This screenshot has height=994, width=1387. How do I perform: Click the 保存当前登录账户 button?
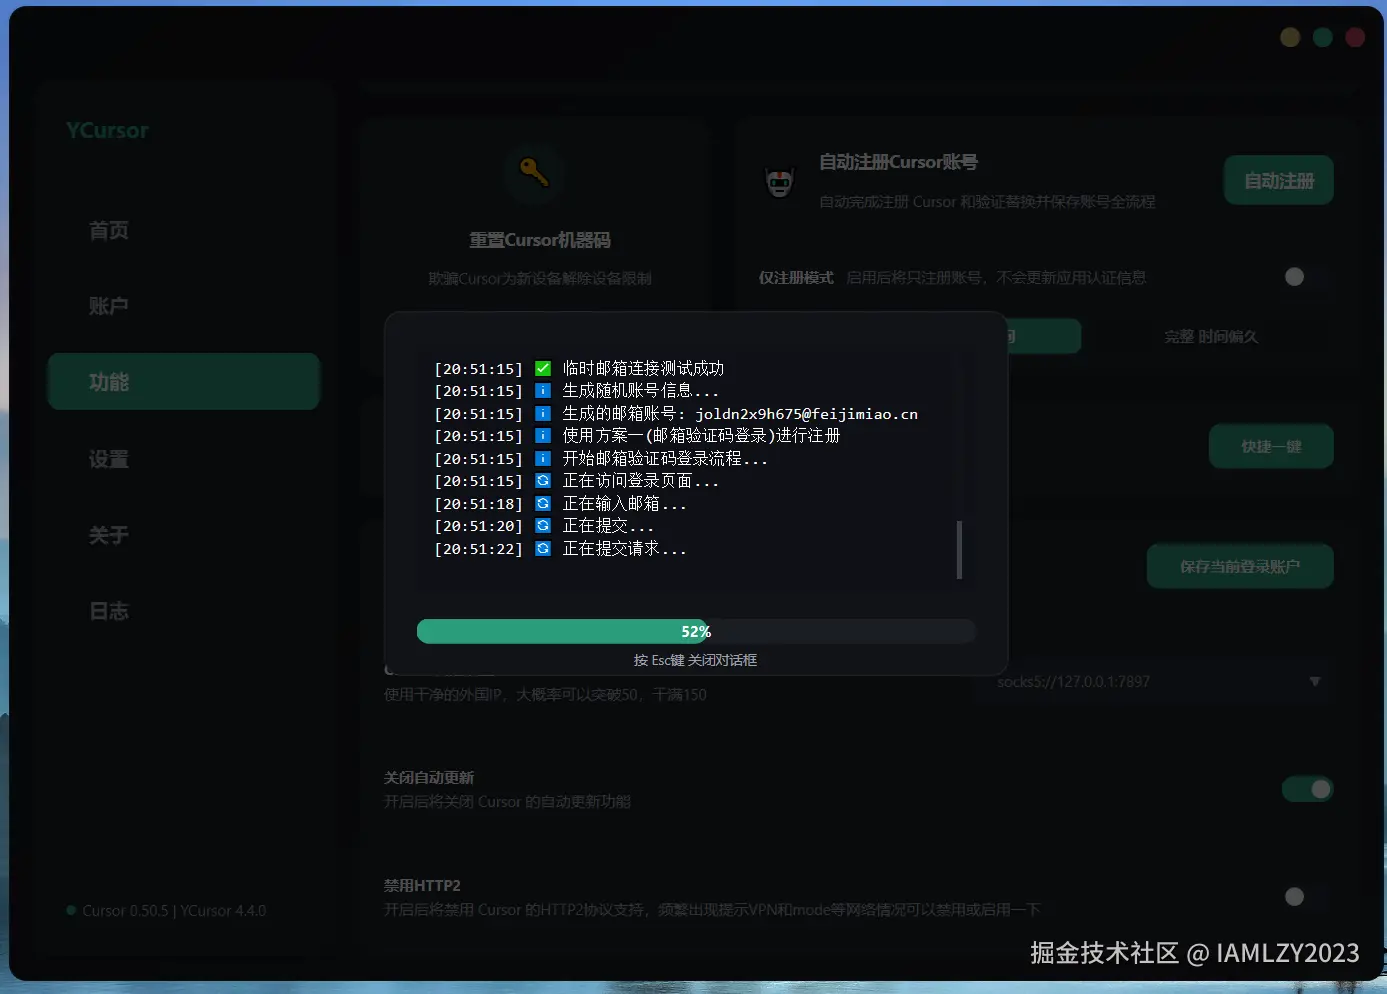click(1240, 566)
